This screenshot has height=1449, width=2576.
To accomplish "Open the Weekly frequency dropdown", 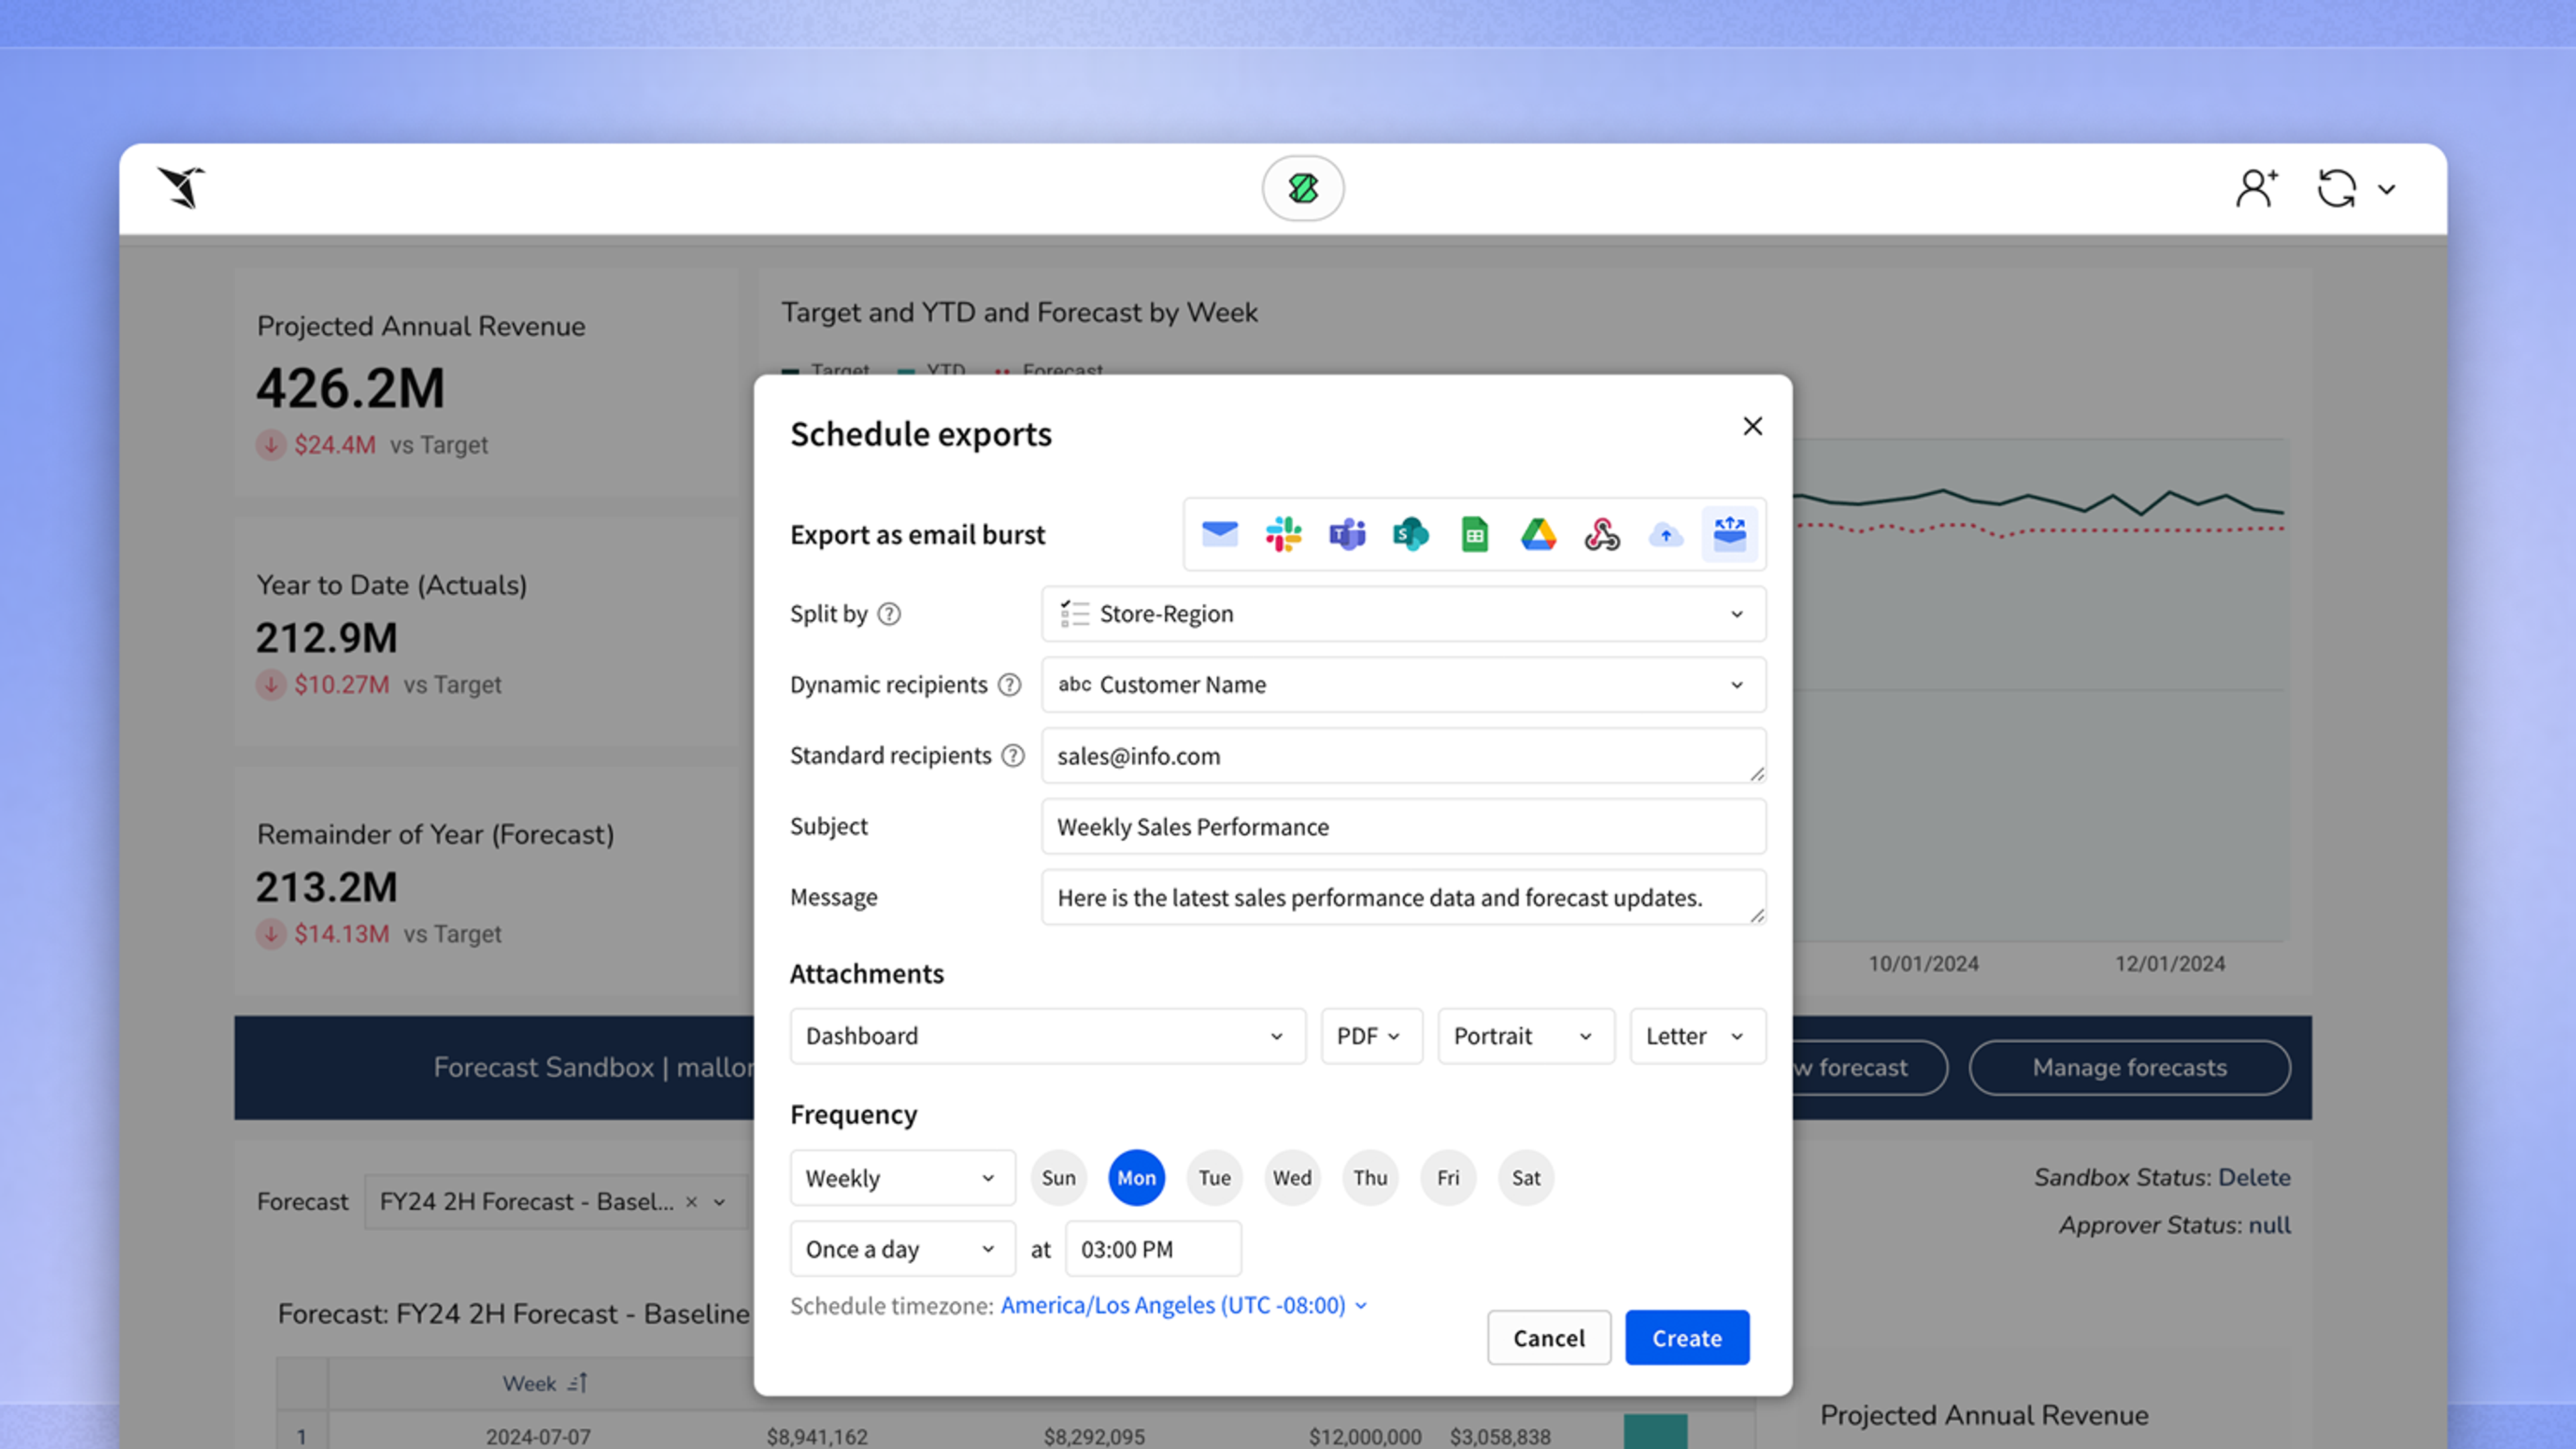I will [903, 1178].
